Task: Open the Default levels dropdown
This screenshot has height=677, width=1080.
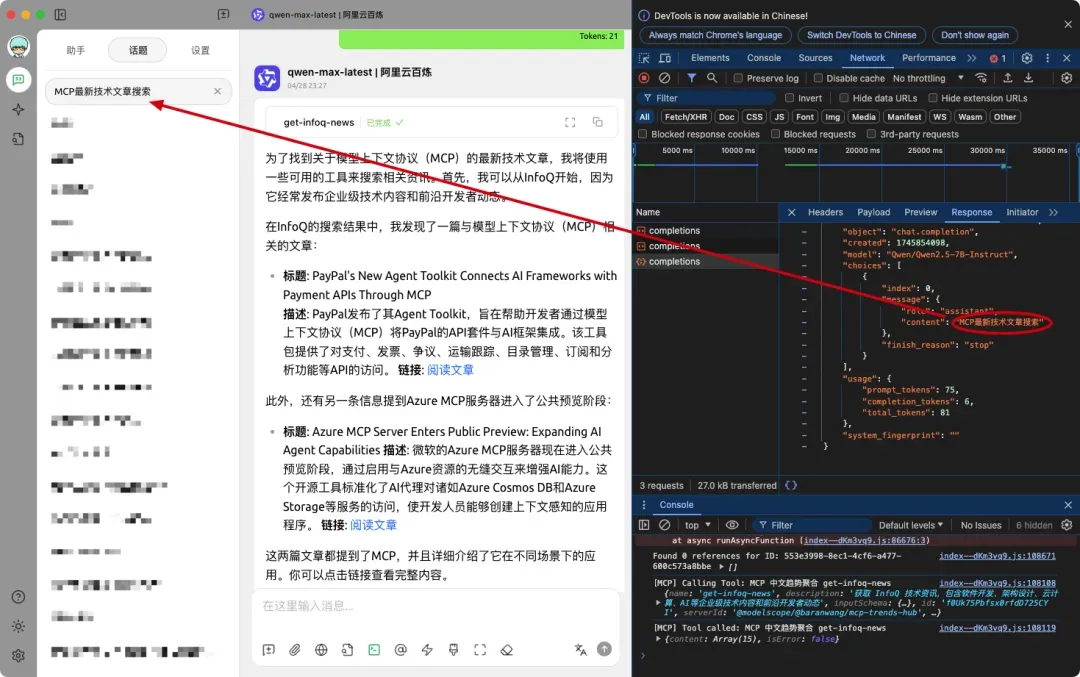Action: [x=911, y=525]
